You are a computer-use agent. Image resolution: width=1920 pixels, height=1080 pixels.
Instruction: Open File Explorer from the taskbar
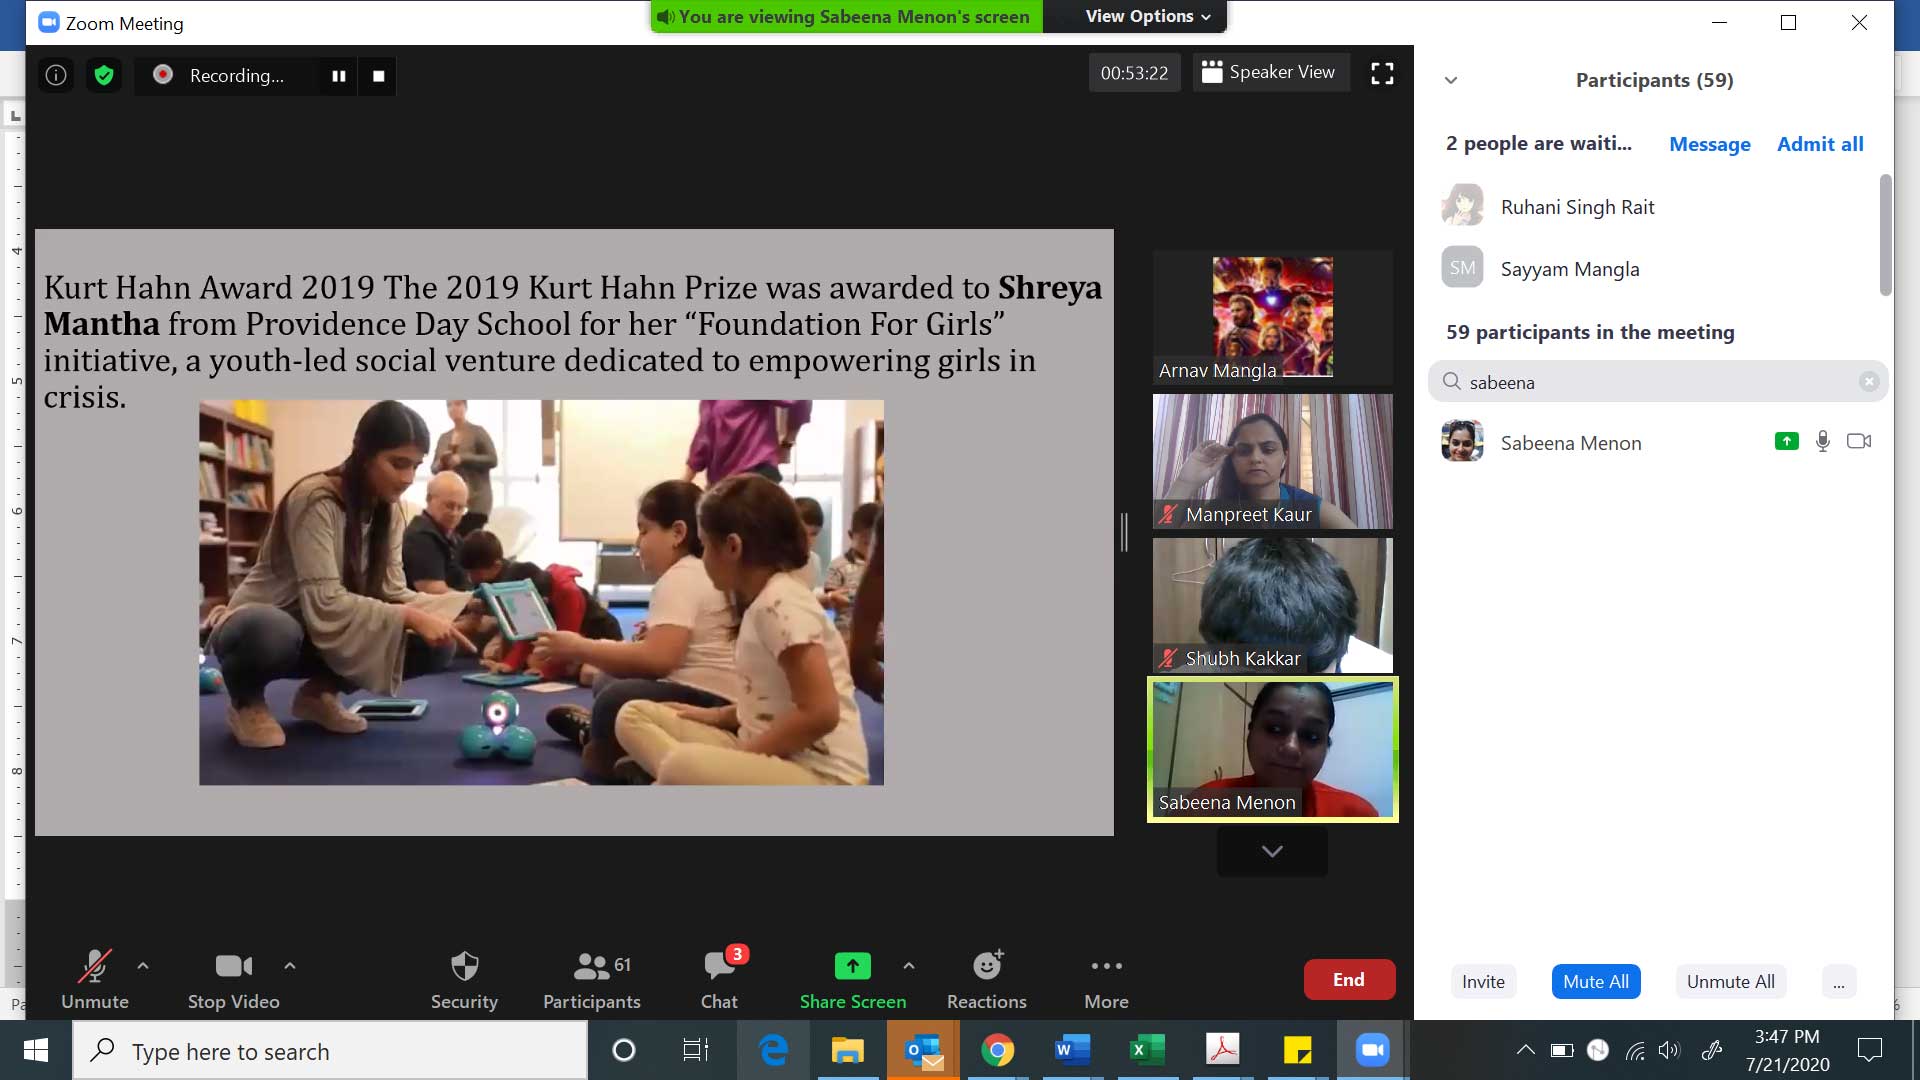848,1050
